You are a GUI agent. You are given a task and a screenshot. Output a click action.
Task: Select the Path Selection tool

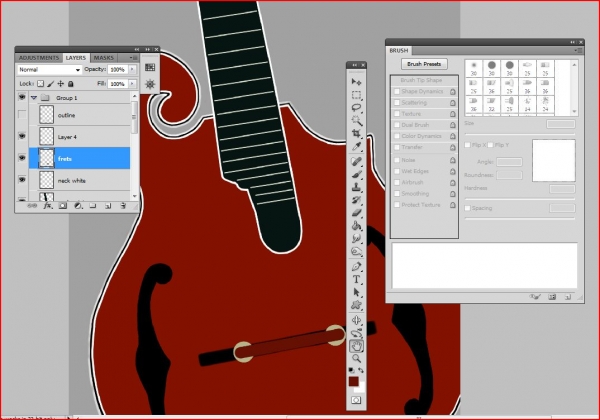click(356, 292)
